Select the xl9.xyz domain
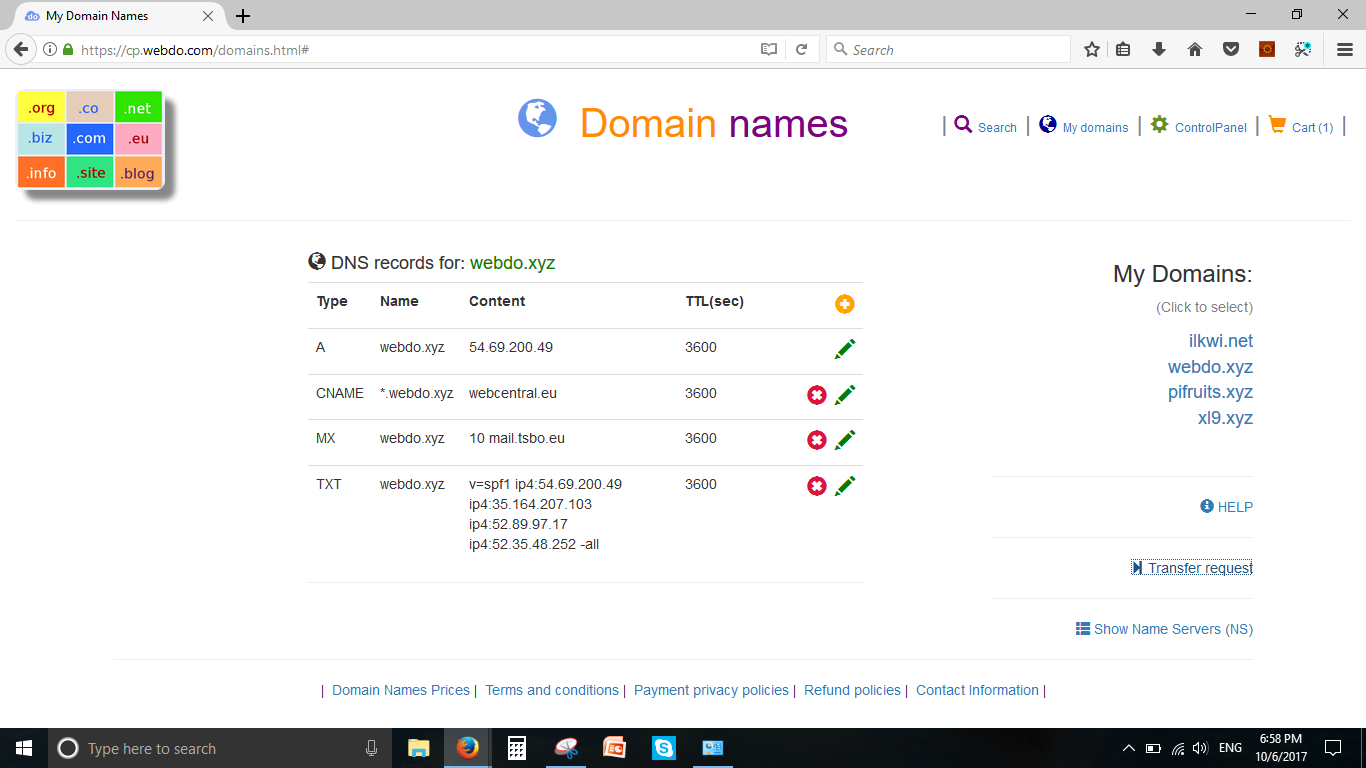The height and width of the screenshot is (768, 1366). pyautogui.click(x=1225, y=418)
